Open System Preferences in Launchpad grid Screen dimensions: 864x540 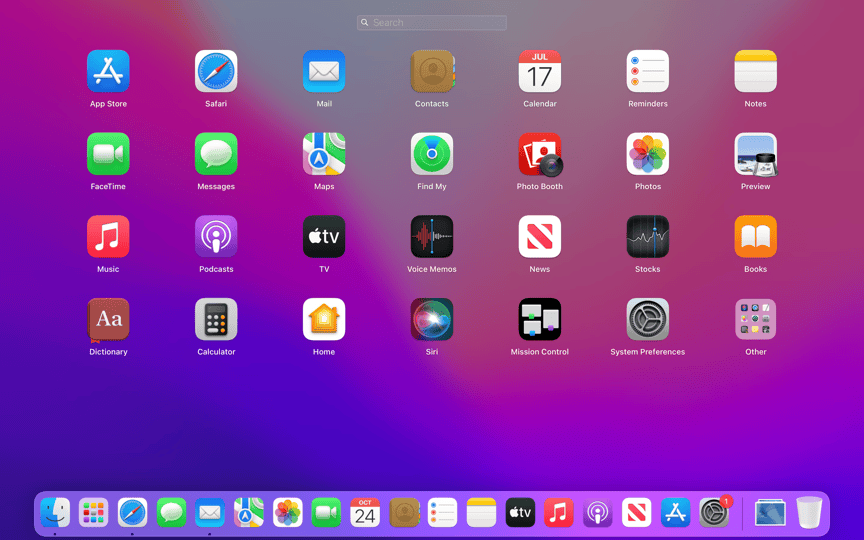[x=647, y=320]
